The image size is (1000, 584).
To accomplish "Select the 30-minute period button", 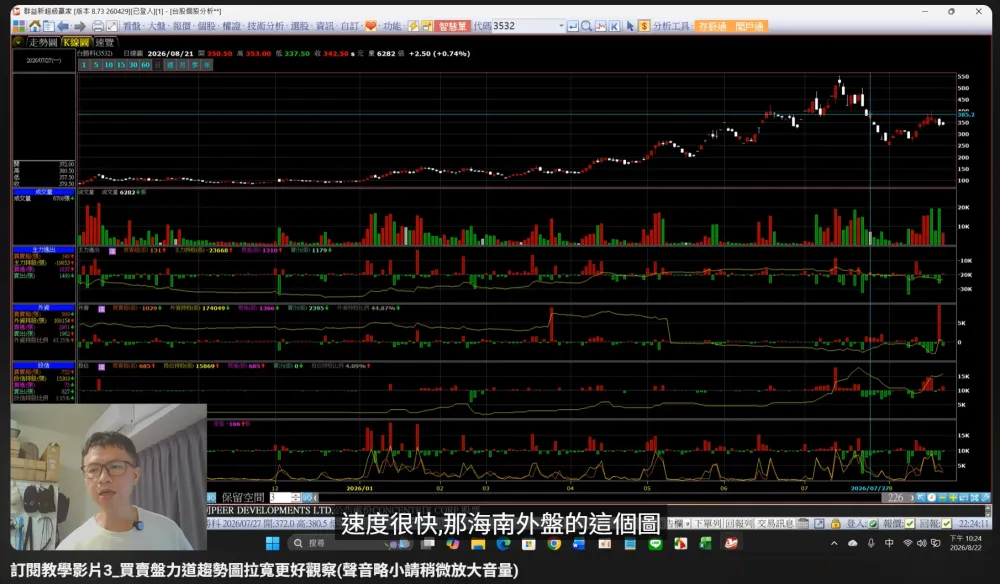I will tap(133, 65).
